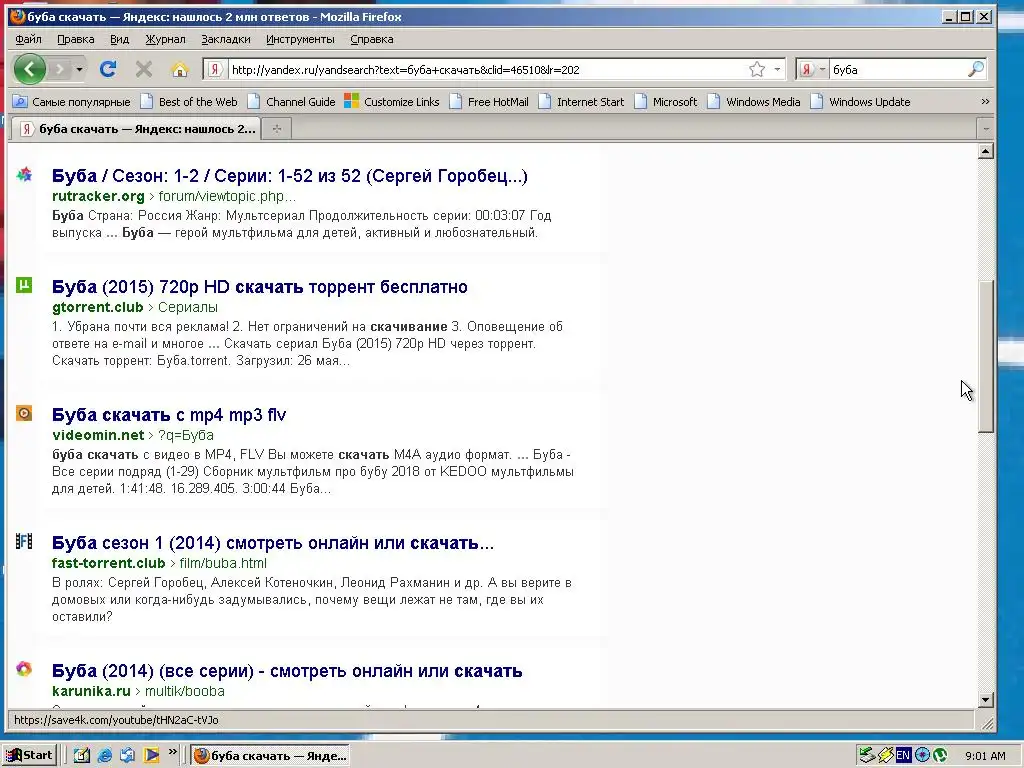Select the буба скачать — Яндекс tab

pyautogui.click(x=137, y=129)
